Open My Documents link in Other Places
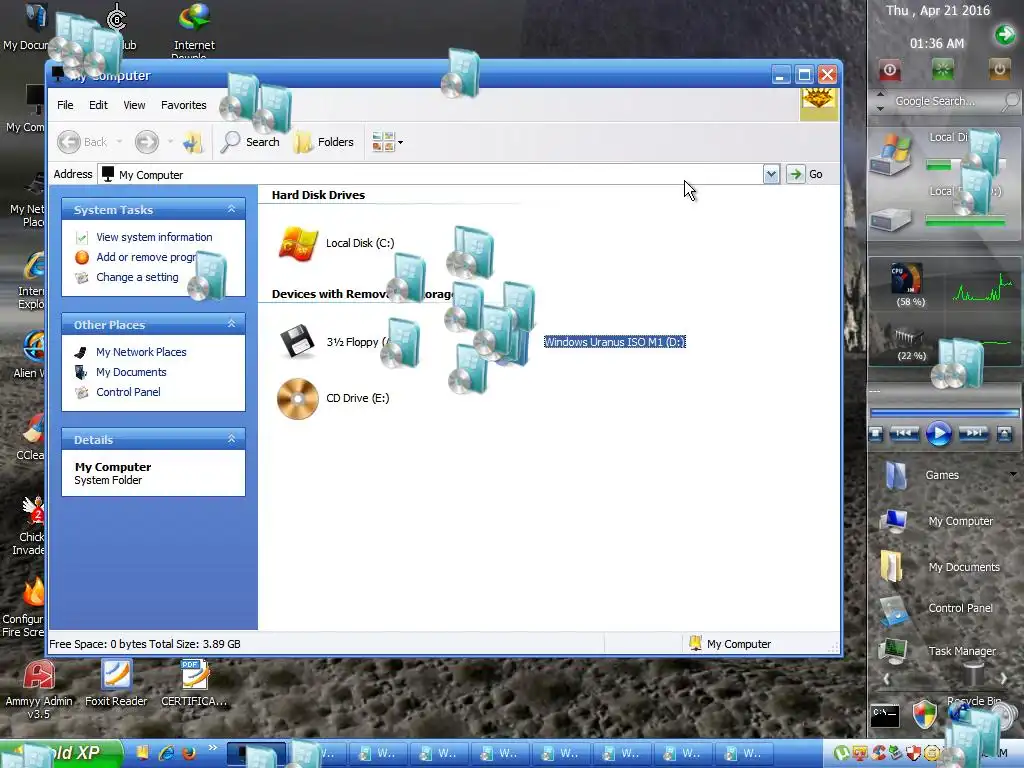Image resolution: width=1024 pixels, height=768 pixels. pos(131,372)
